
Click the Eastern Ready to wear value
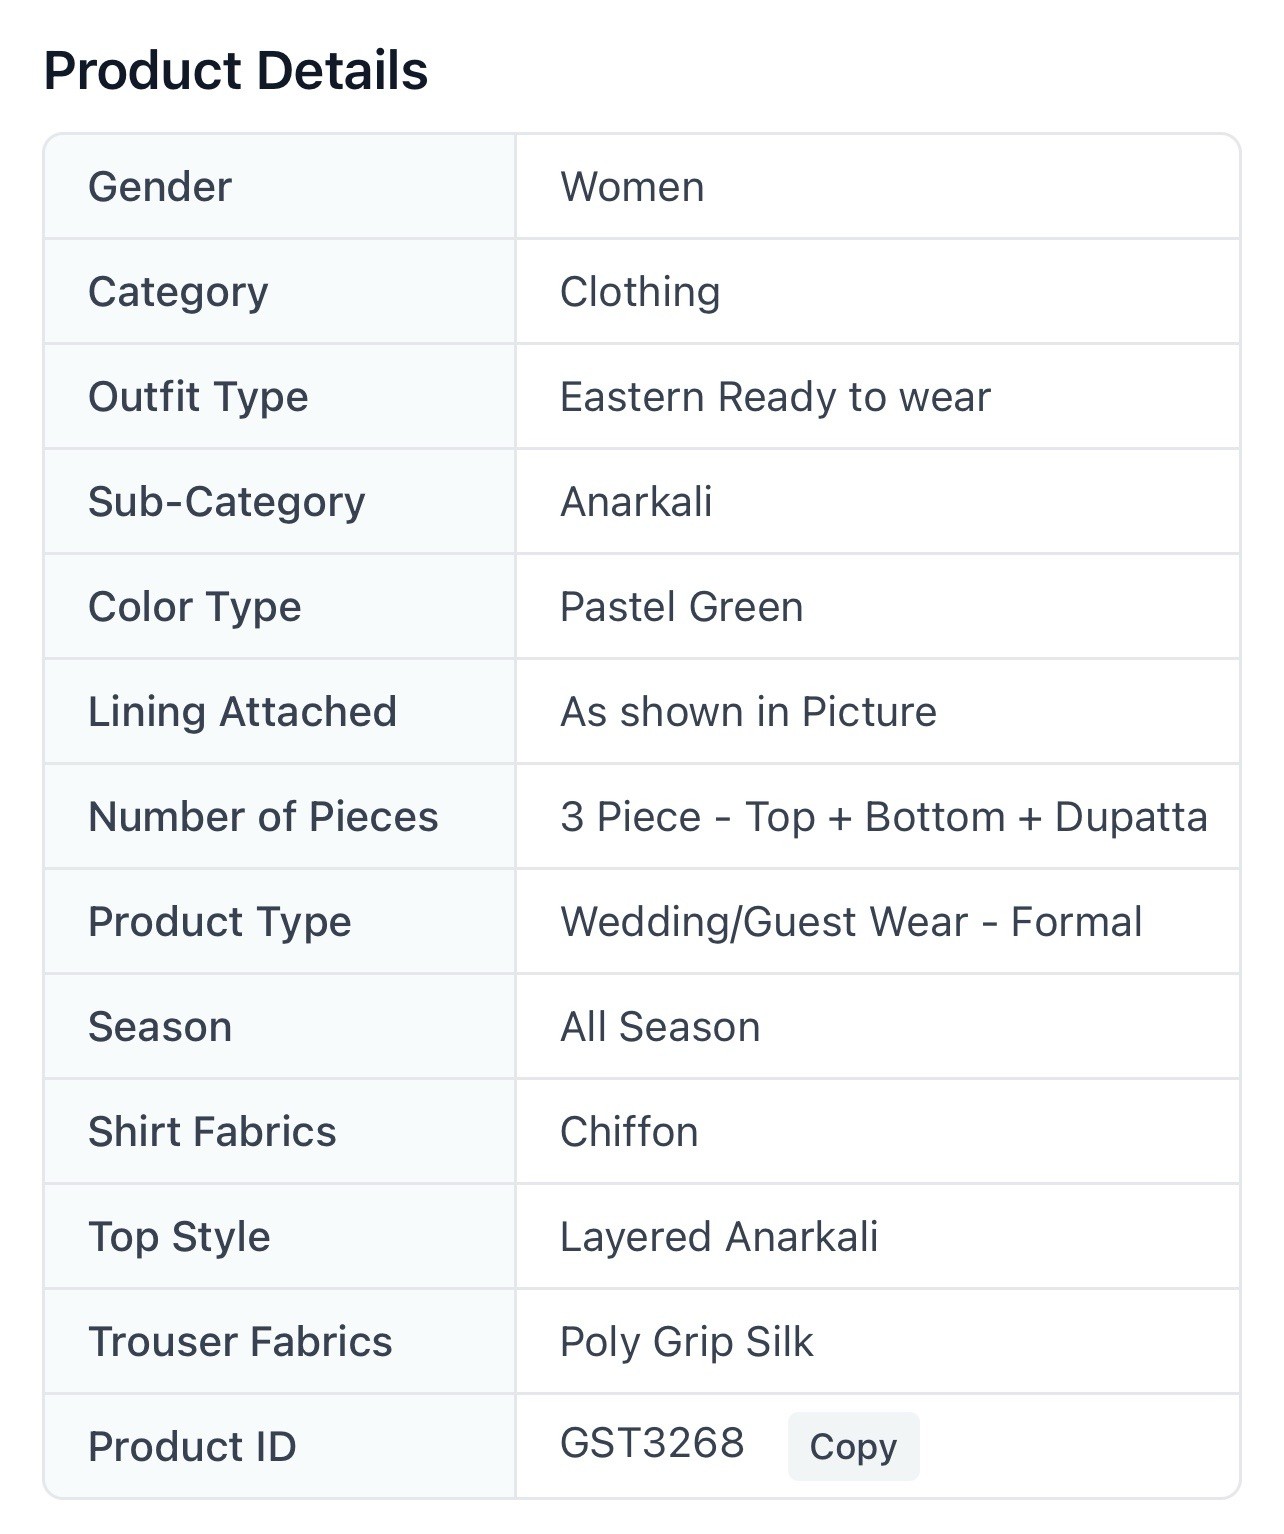pyautogui.click(x=775, y=397)
